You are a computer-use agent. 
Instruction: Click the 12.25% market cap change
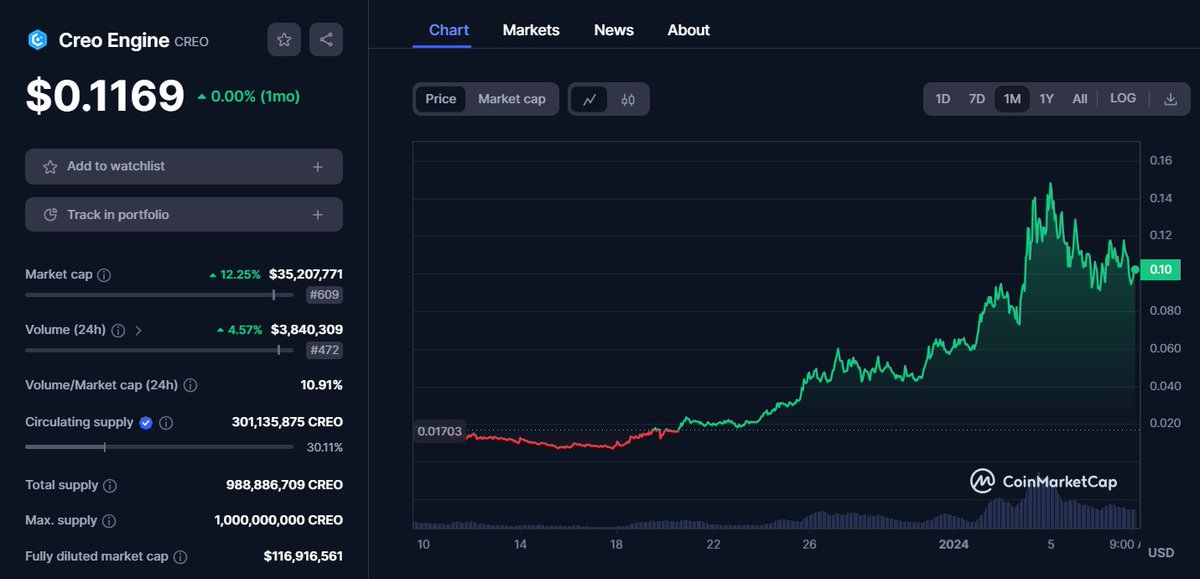(x=235, y=274)
